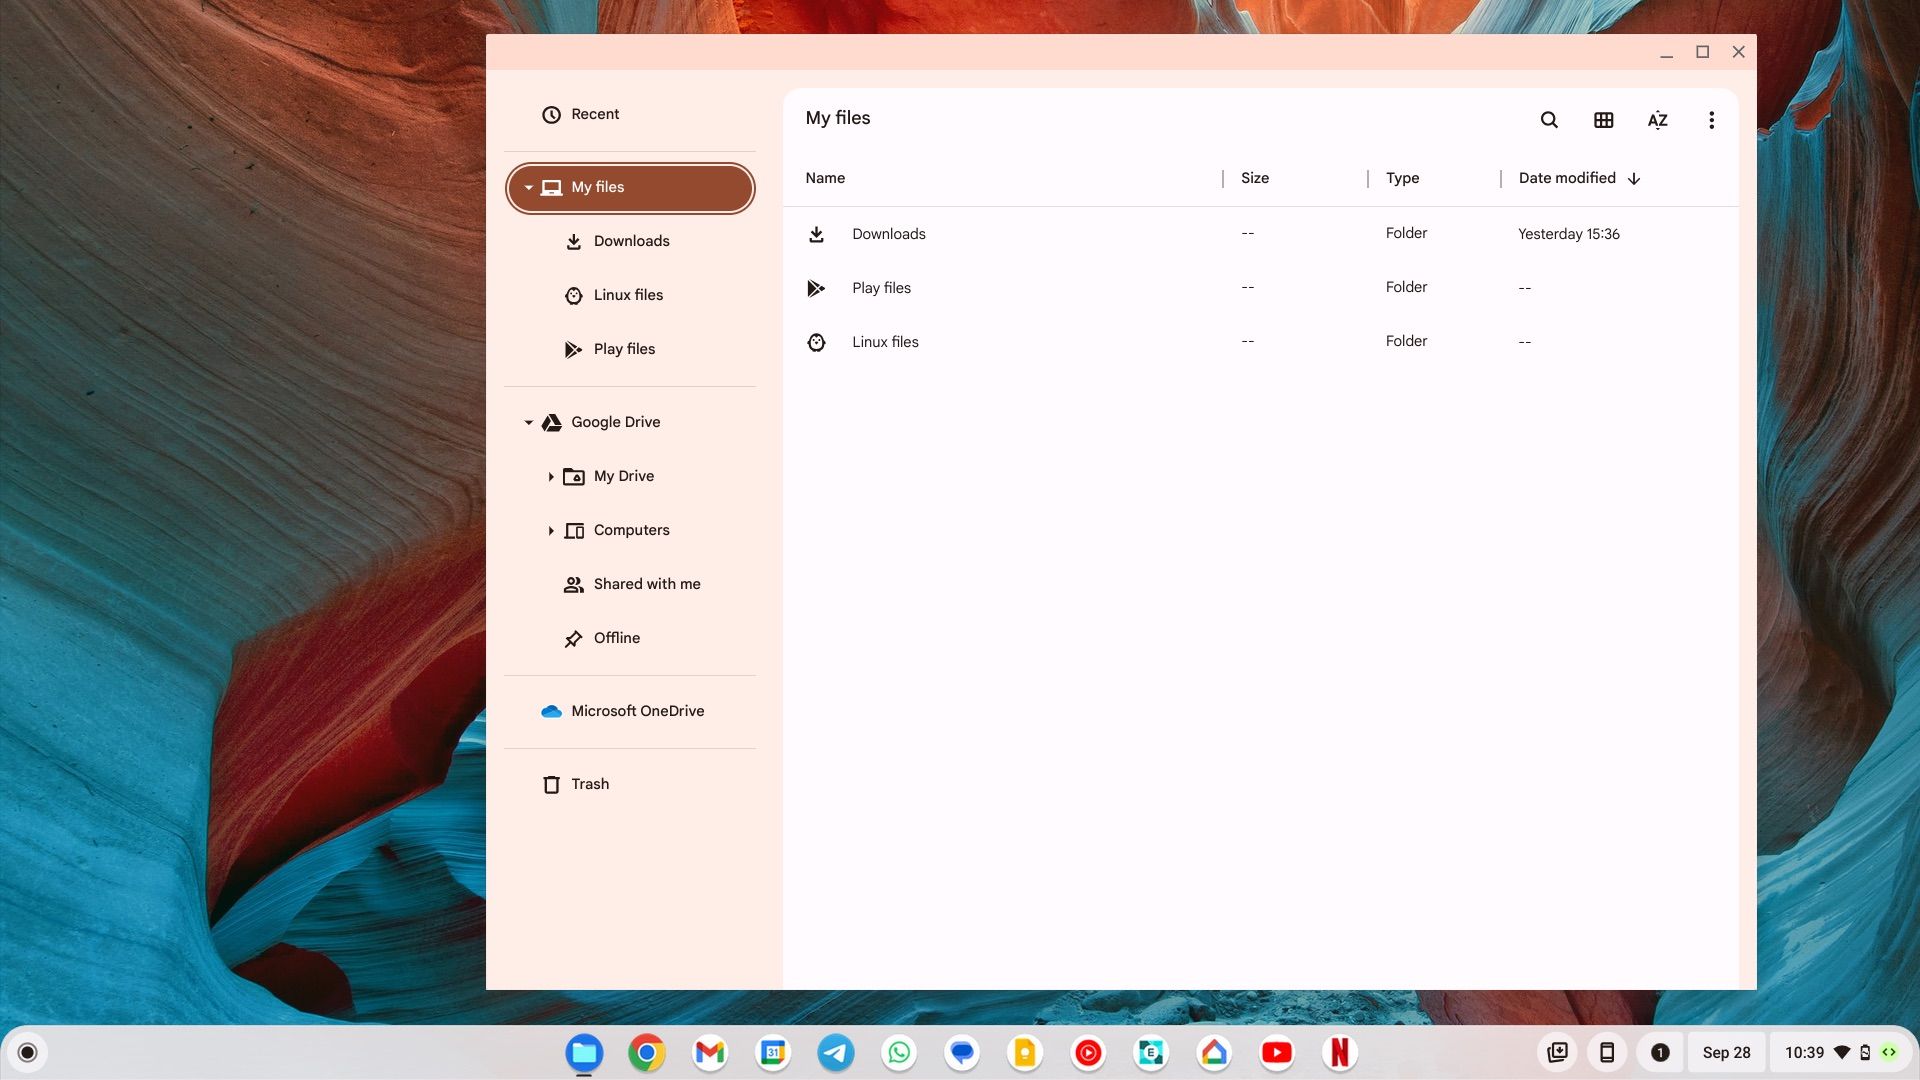Screen dimensions: 1920x1080
Task: Open Microsoft OneDrive in the sidebar
Action: 637,711
